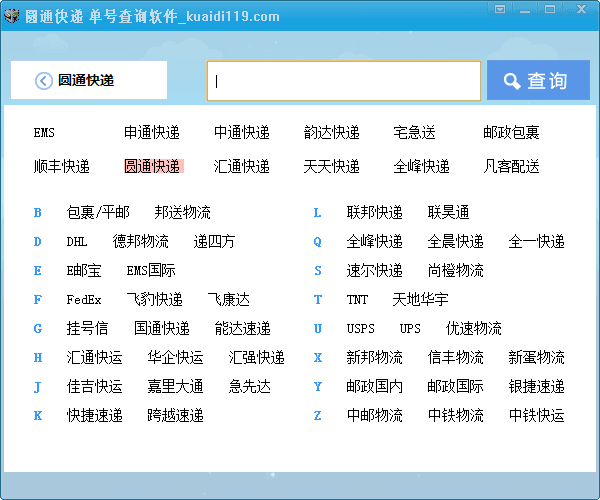The height and width of the screenshot is (500, 600).
Task: Jump to letter B index
Action: [x=37, y=213]
